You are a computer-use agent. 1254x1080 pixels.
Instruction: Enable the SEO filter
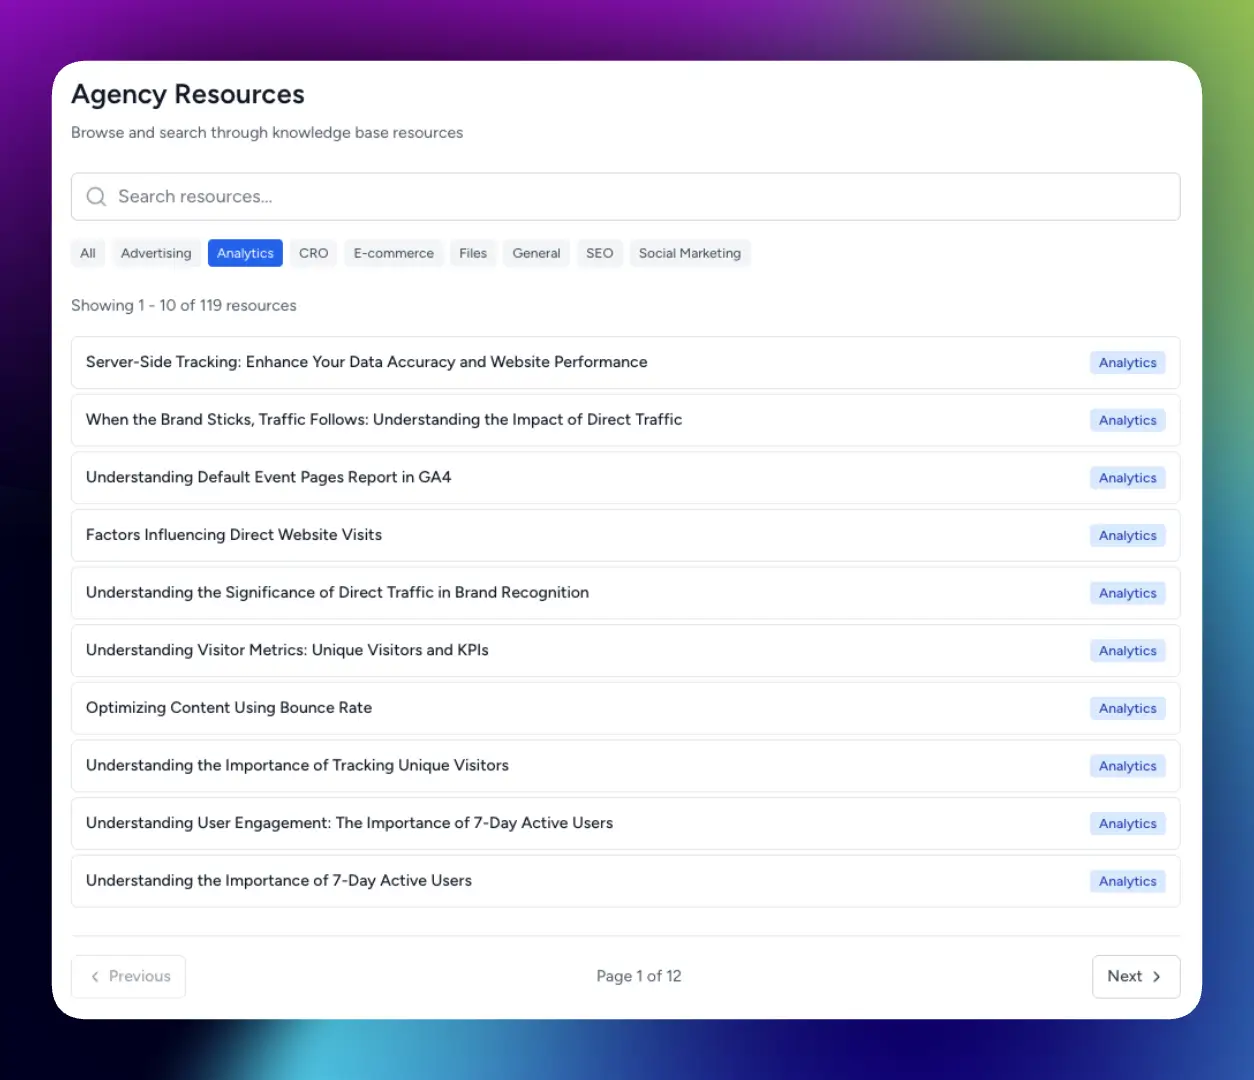click(x=599, y=253)
